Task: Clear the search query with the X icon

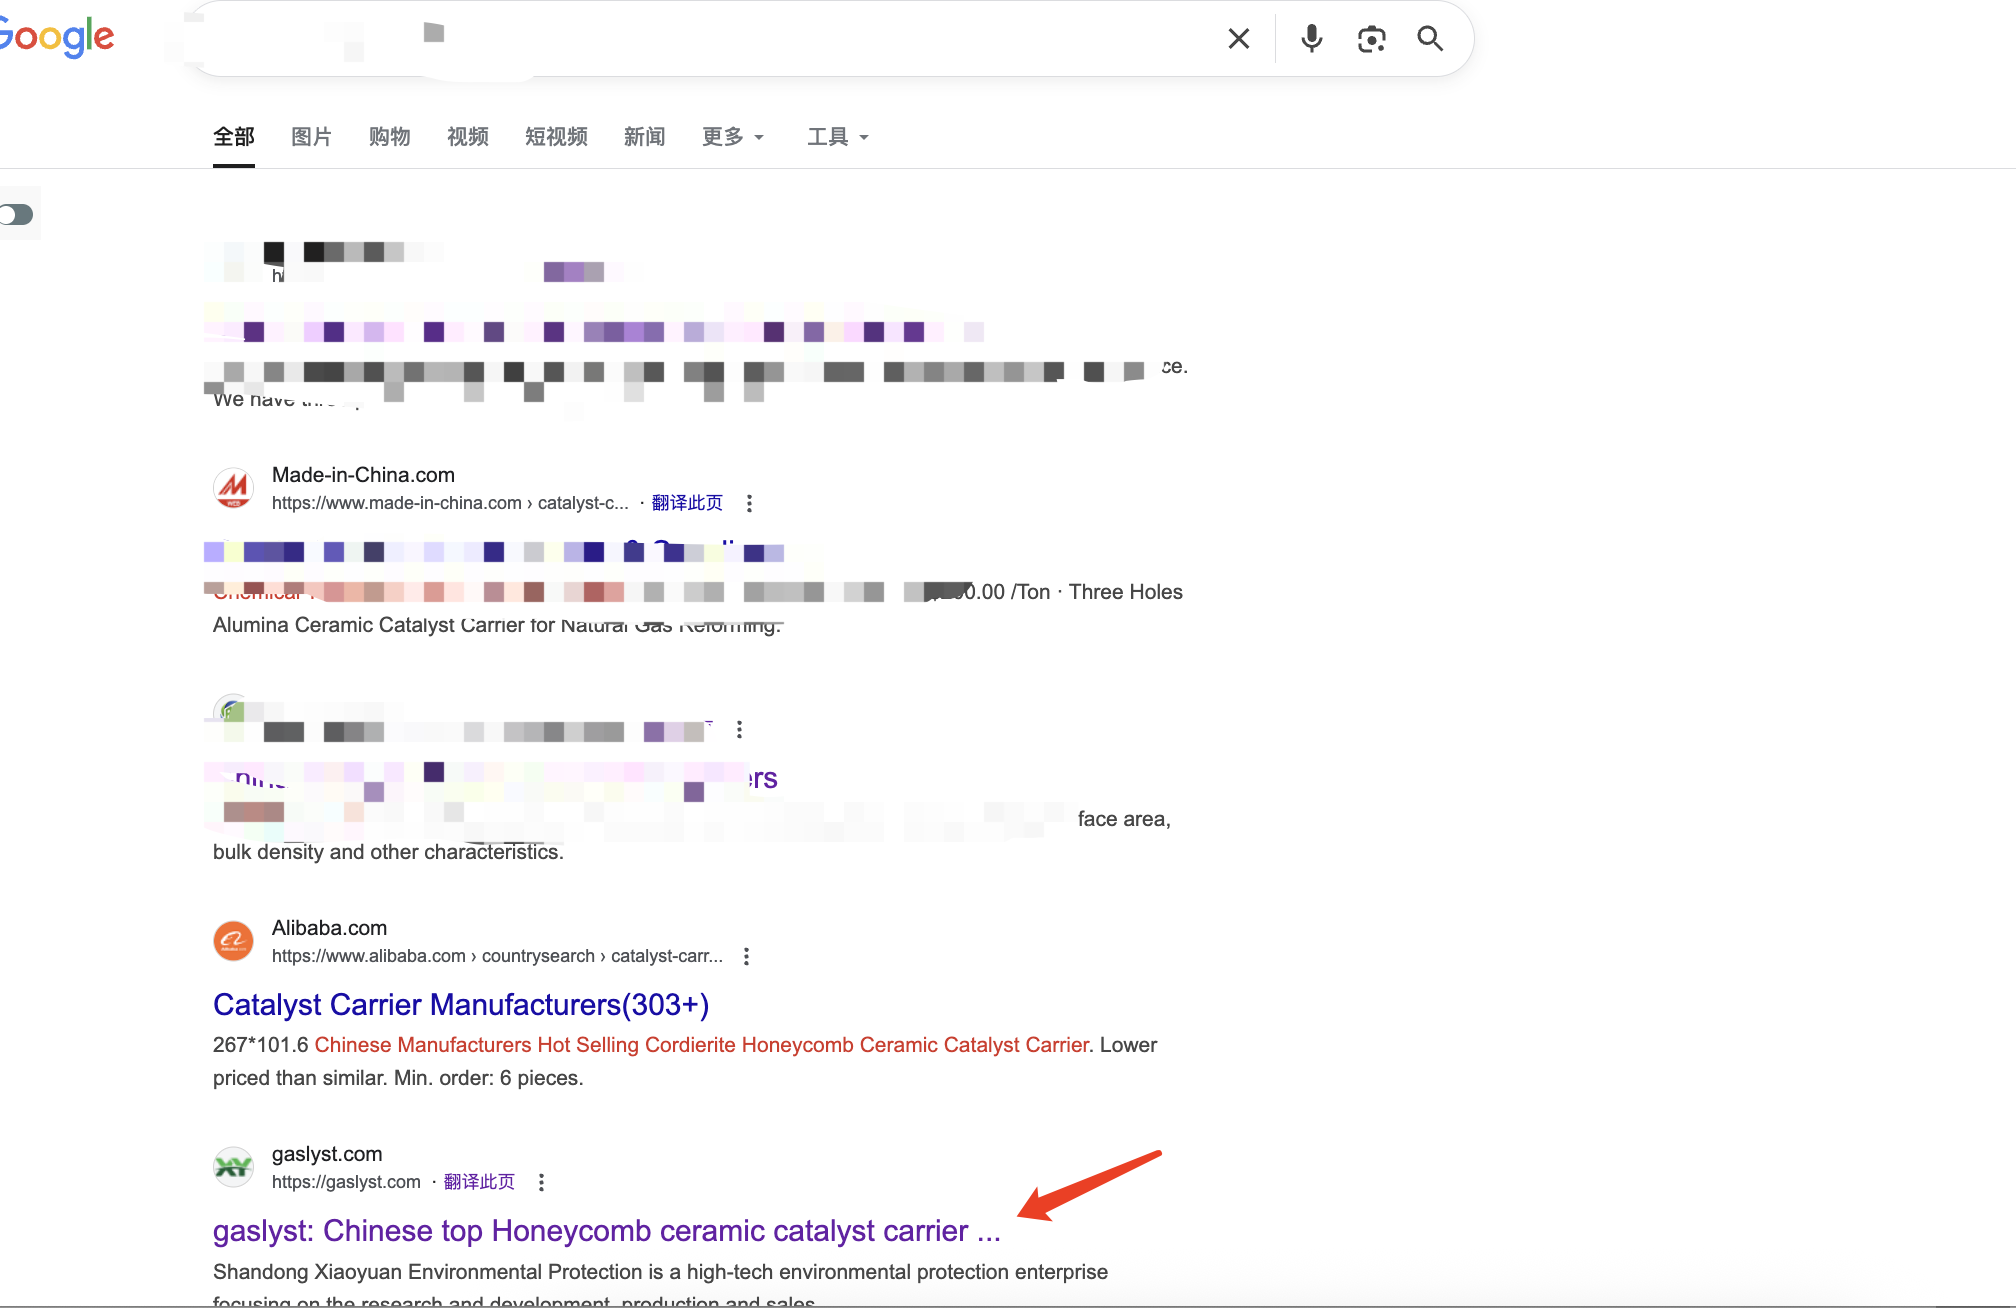Action: tap(1238, 38)
